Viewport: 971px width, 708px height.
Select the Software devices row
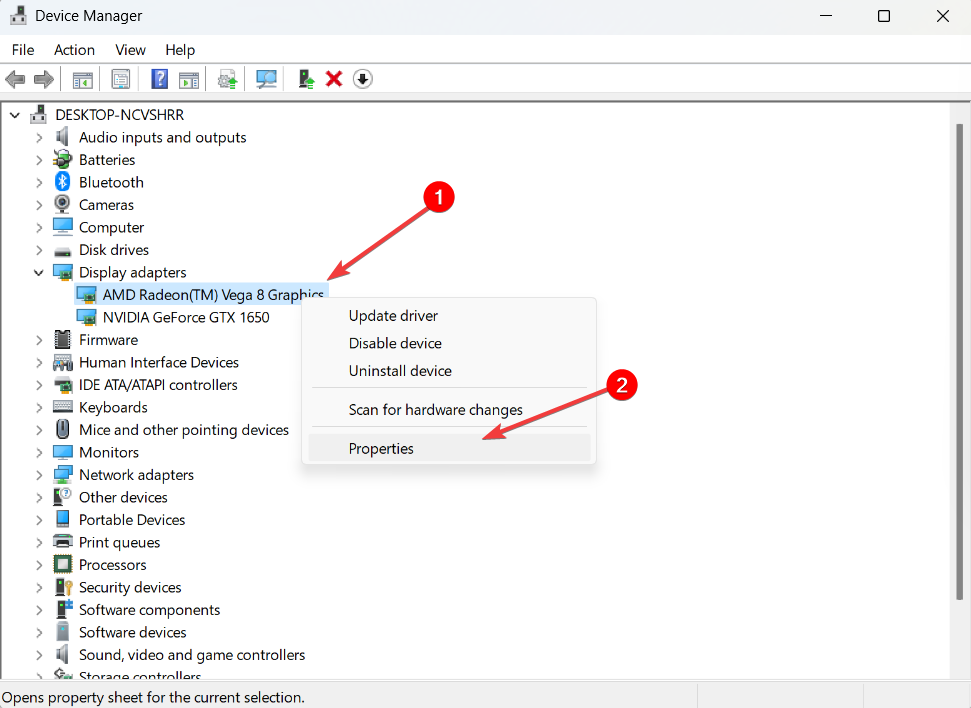(133, 632)
